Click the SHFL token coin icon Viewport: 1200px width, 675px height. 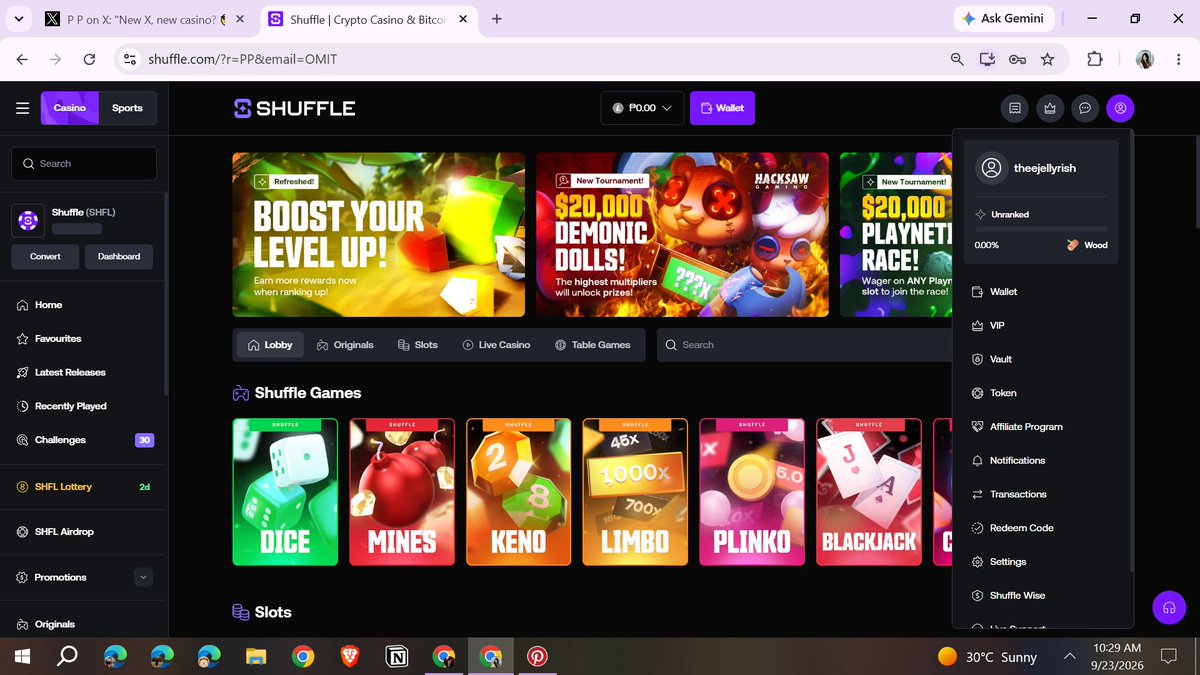click(x=29, y=220)
